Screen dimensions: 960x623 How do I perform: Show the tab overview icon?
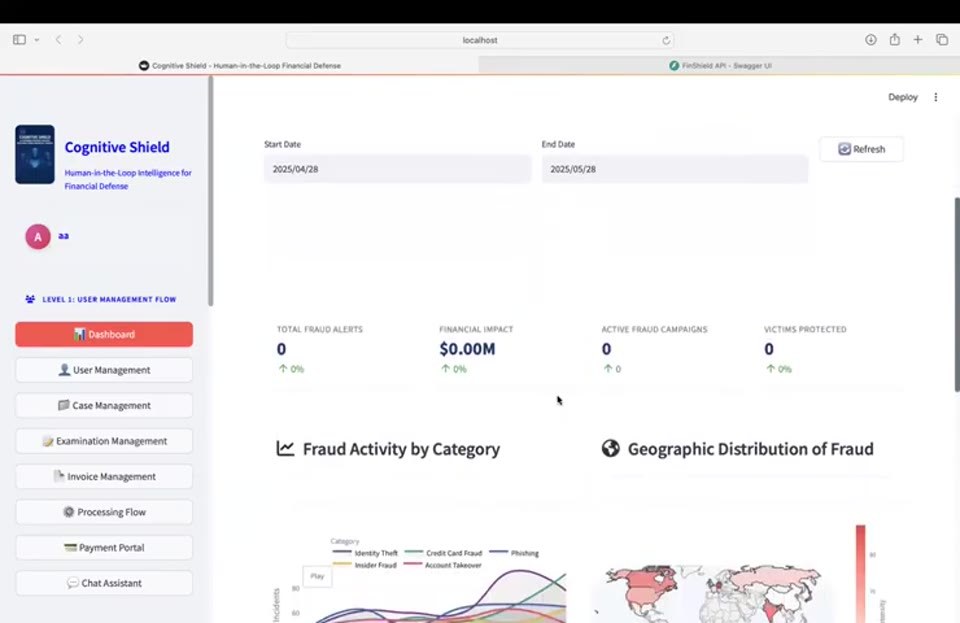942,40
